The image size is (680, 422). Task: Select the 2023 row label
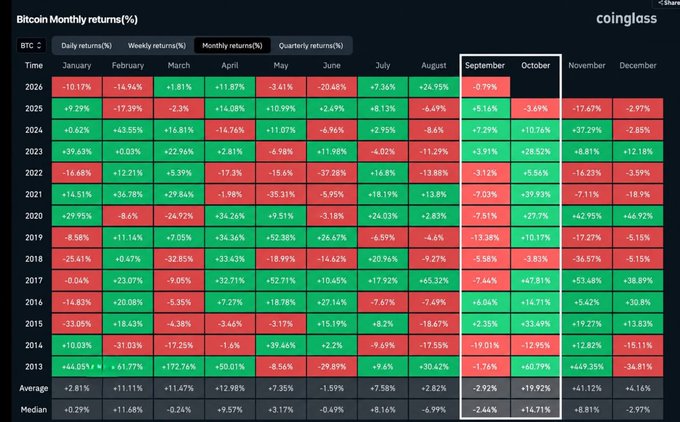click(34, 151)
